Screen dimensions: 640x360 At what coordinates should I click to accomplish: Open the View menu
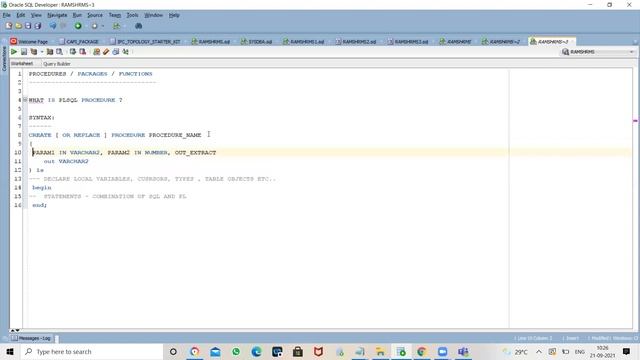point(36,15)
